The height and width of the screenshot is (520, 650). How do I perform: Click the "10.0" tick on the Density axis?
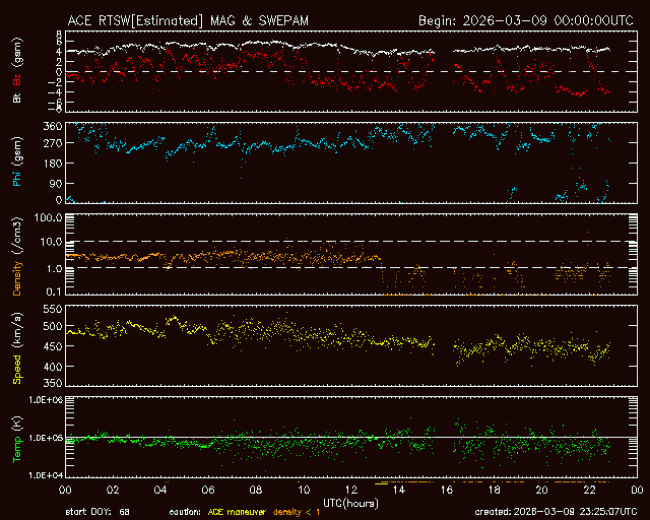[51, 242]
